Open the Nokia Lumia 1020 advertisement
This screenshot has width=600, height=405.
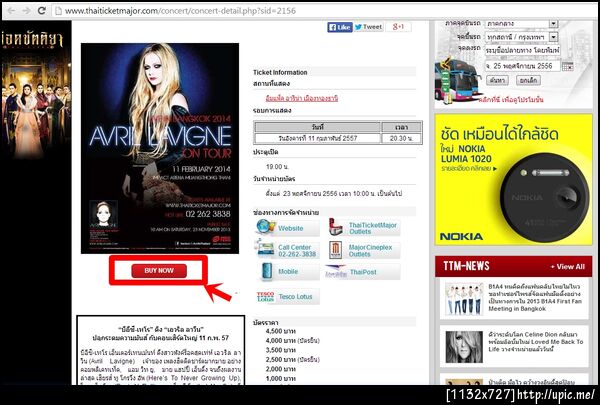coord(514,180)
